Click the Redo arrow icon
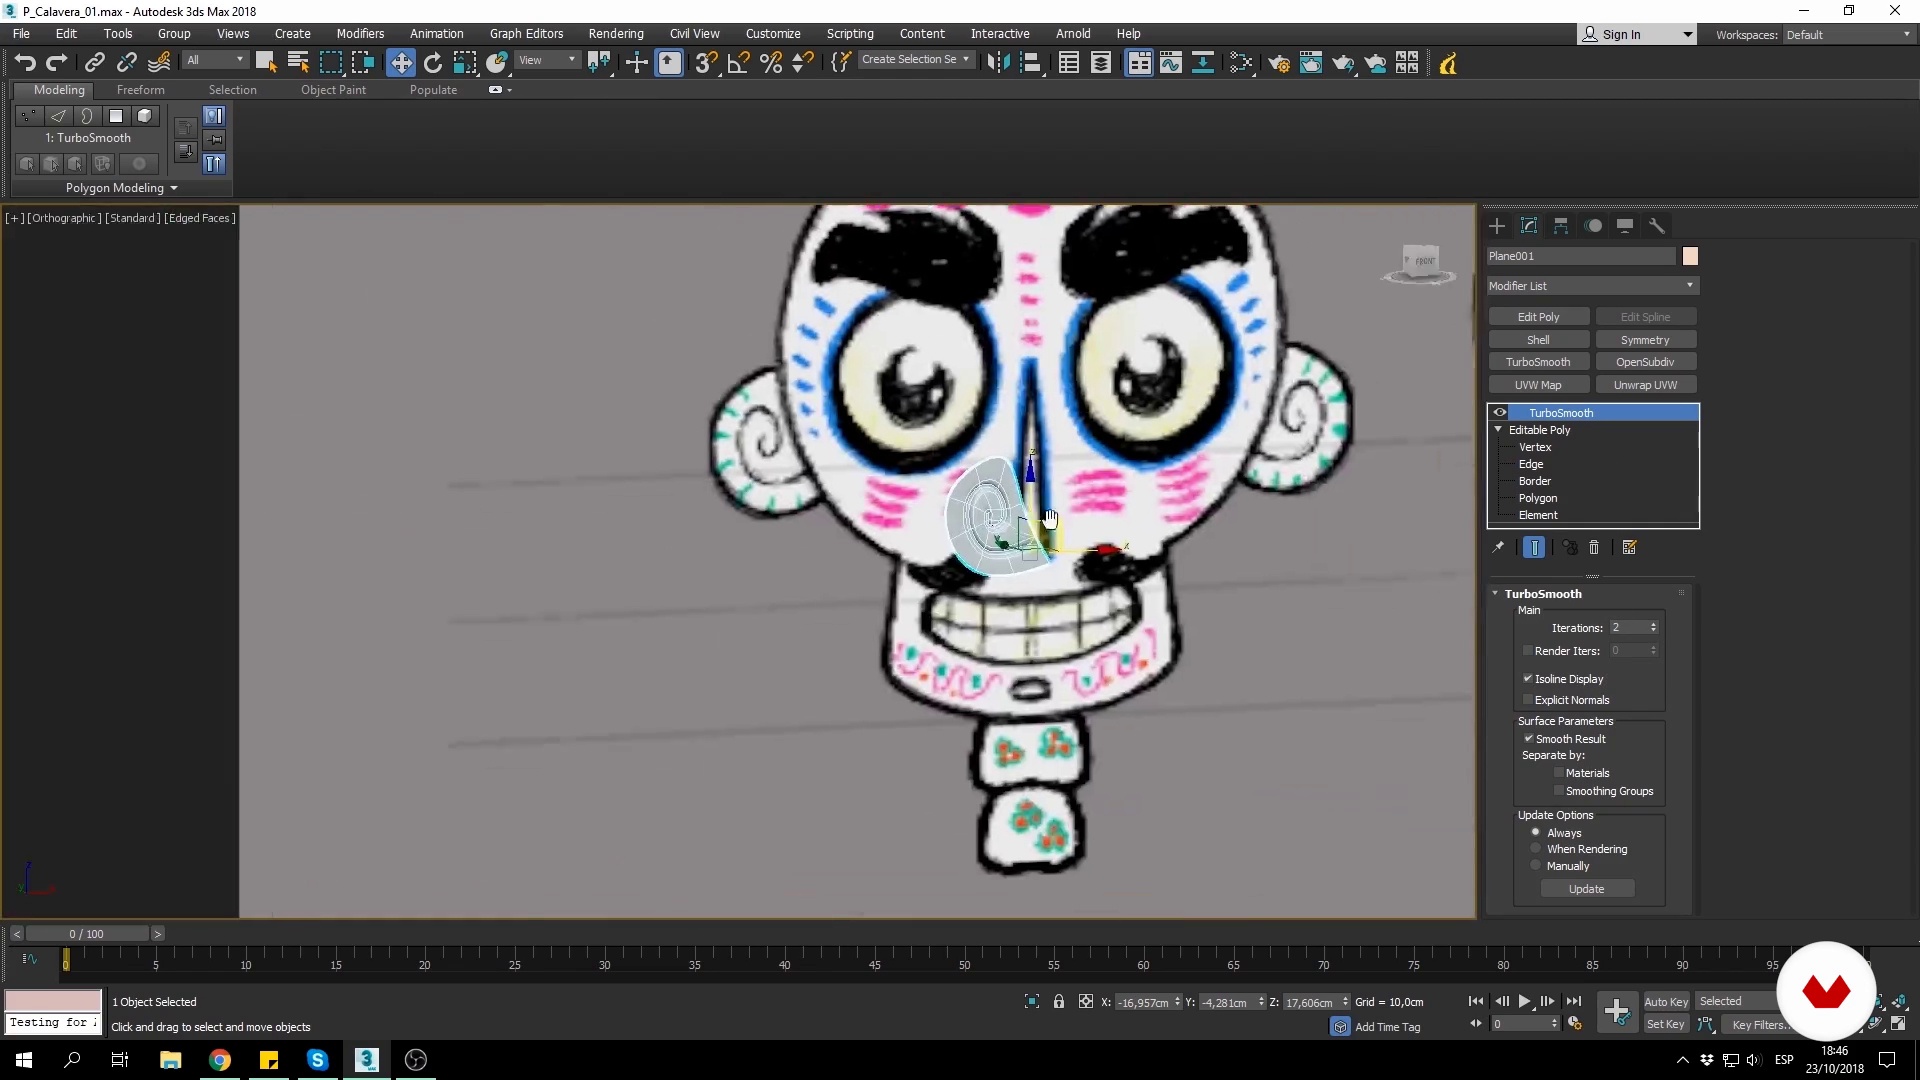 pos(57,63)
